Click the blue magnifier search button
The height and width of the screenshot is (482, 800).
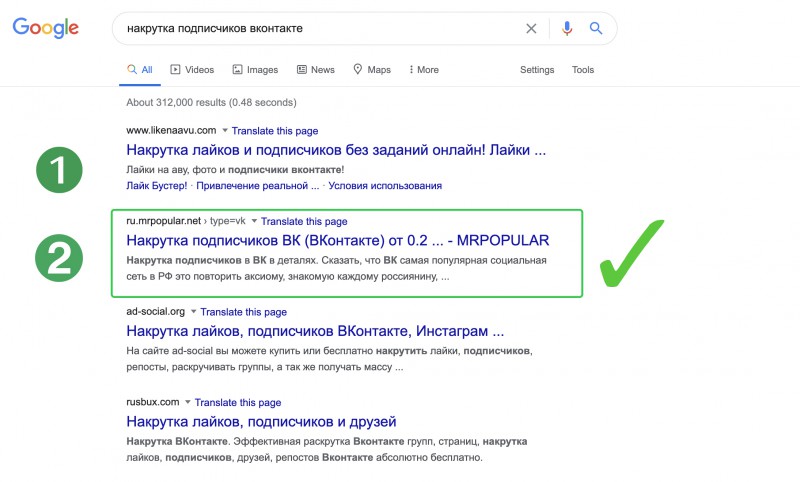coord(596,29)
